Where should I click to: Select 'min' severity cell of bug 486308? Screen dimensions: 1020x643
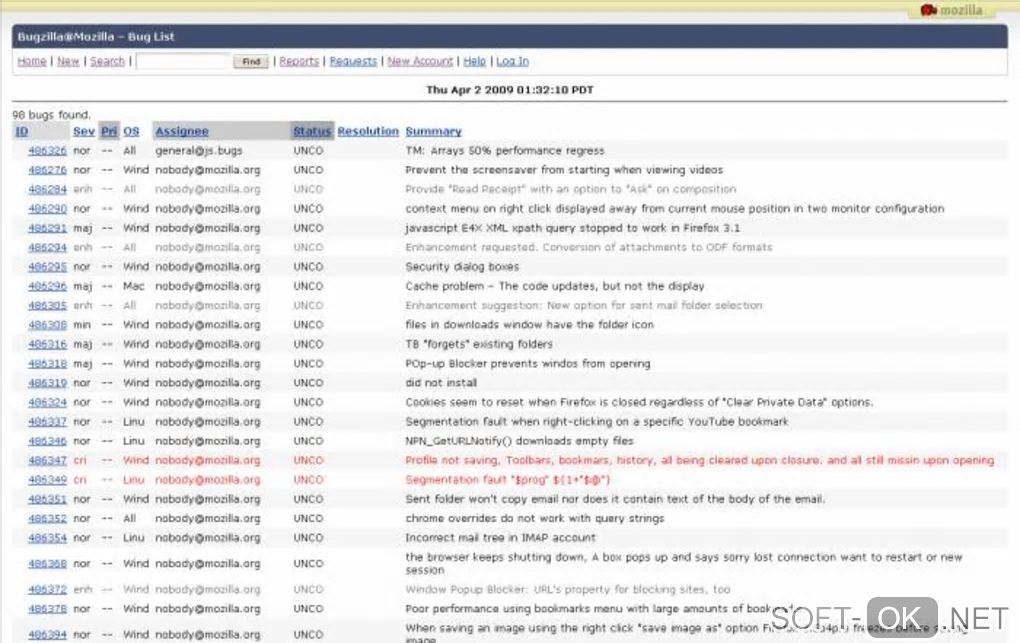[x=82, y=325]
